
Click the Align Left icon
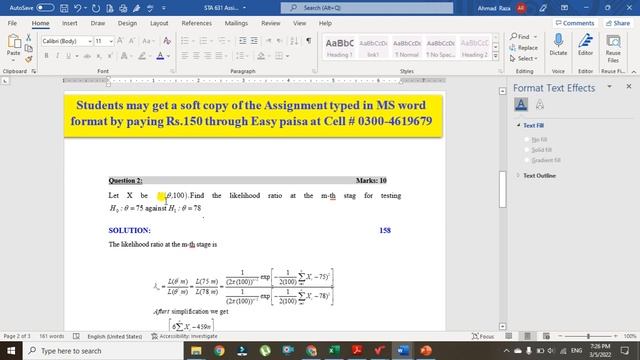coord(185,56)
